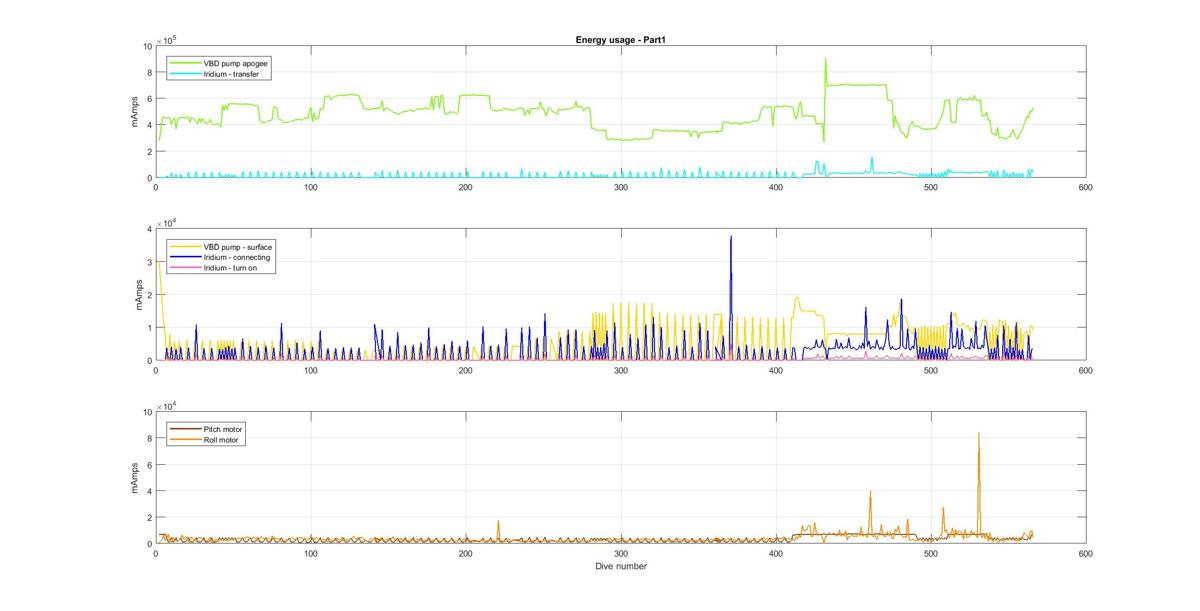Click the tallest blue Iridium connecting spike
This screenshot has height=611, width=1200.
pos(731,238)
